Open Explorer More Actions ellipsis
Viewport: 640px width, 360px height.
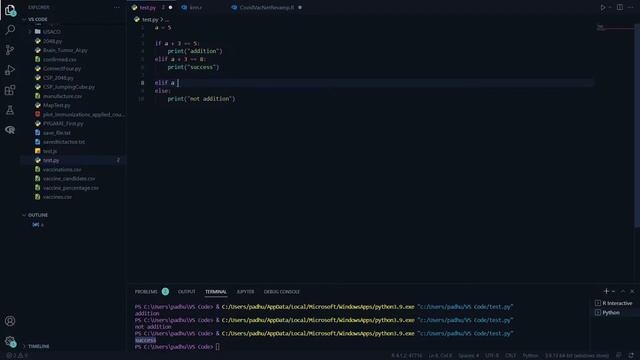[x=117, y=7]
